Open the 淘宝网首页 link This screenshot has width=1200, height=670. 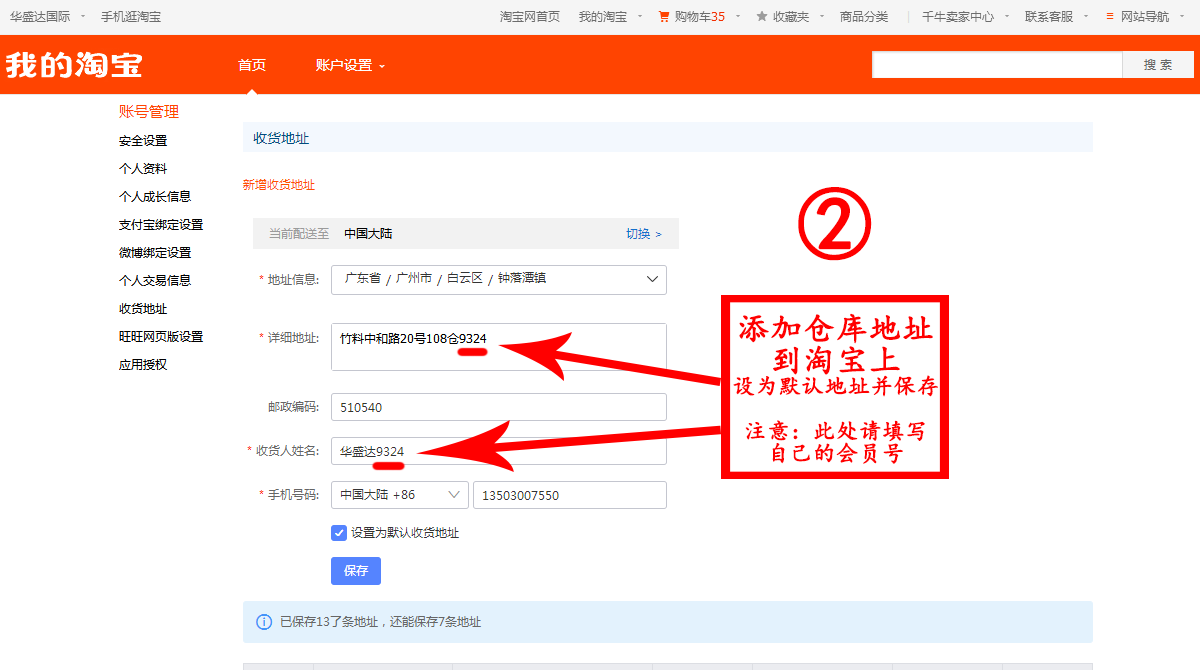pos(530,16)
